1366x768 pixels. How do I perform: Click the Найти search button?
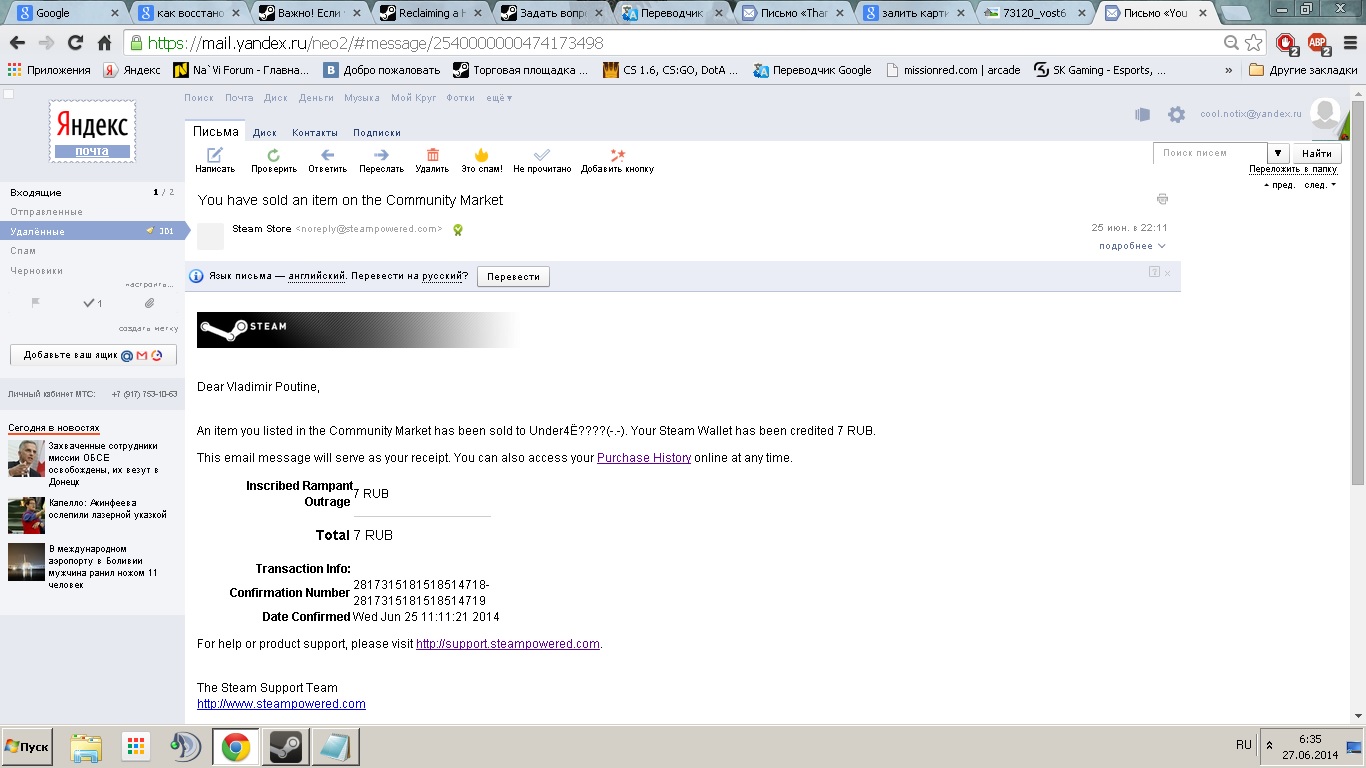point(1317,153)
